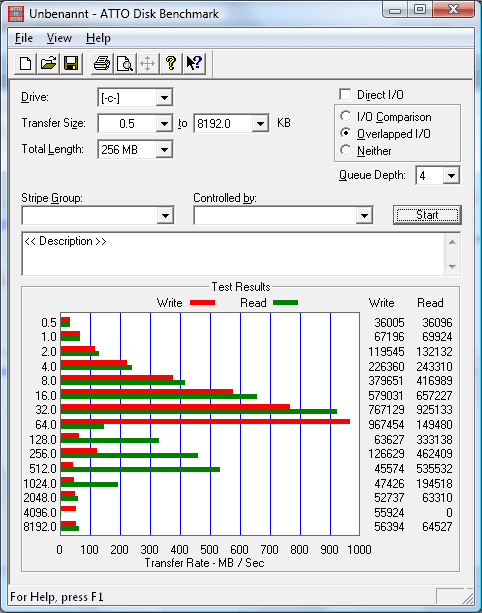Minimize the ATTO Disk Benchmark window
This screenshot has width=482, height=613.
point(395,10)
